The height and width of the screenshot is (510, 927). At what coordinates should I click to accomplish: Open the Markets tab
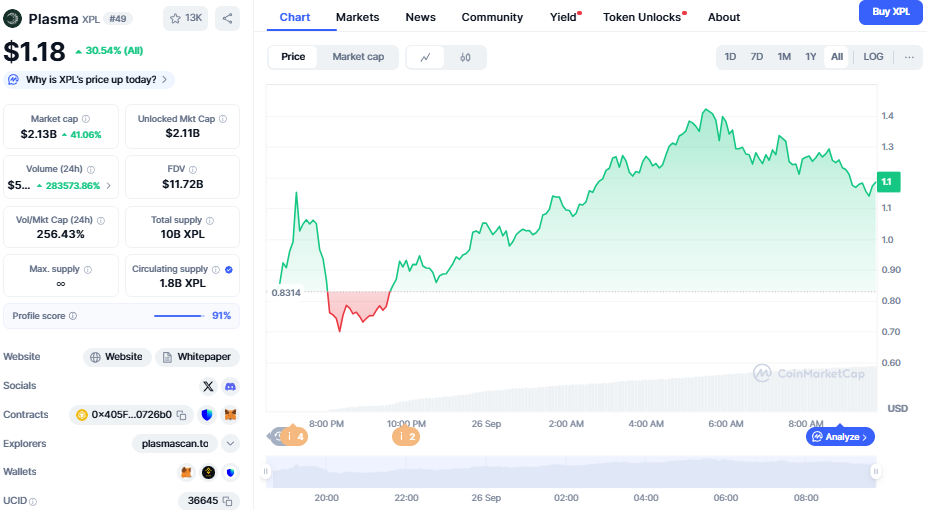tap(357, 17)
